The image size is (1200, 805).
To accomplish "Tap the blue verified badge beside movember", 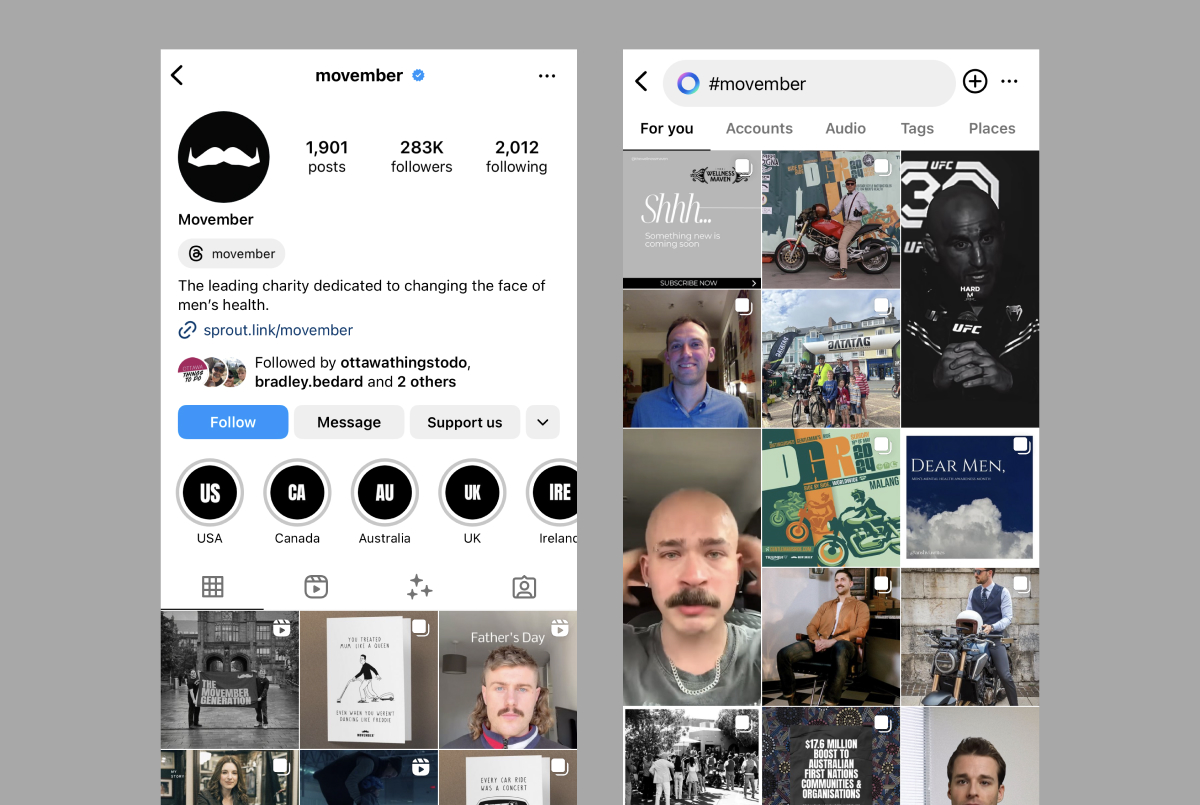I will tap(419, 75).
